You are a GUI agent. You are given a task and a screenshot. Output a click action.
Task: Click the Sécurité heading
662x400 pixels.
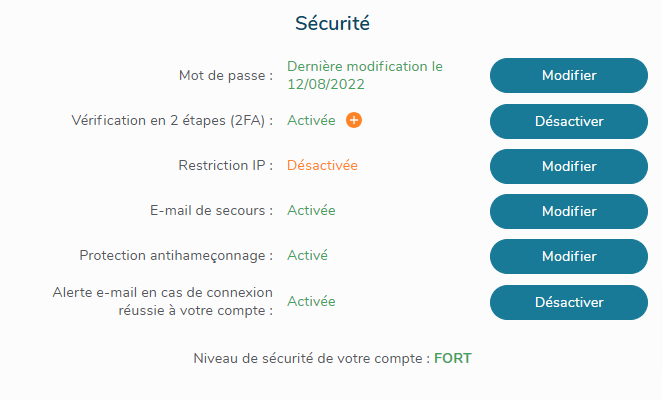point(331,22)
